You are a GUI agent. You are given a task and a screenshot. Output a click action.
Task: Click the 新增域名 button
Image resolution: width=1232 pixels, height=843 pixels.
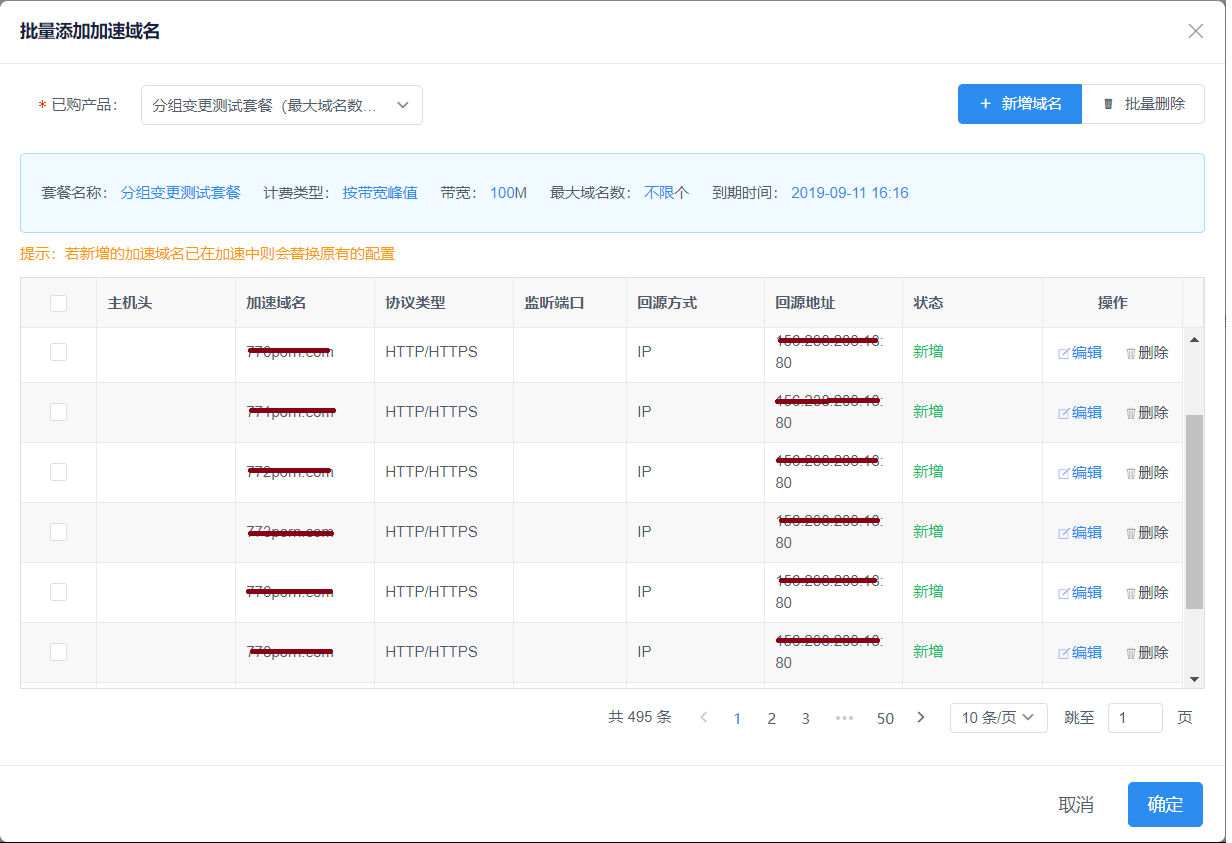[1020, 104]
